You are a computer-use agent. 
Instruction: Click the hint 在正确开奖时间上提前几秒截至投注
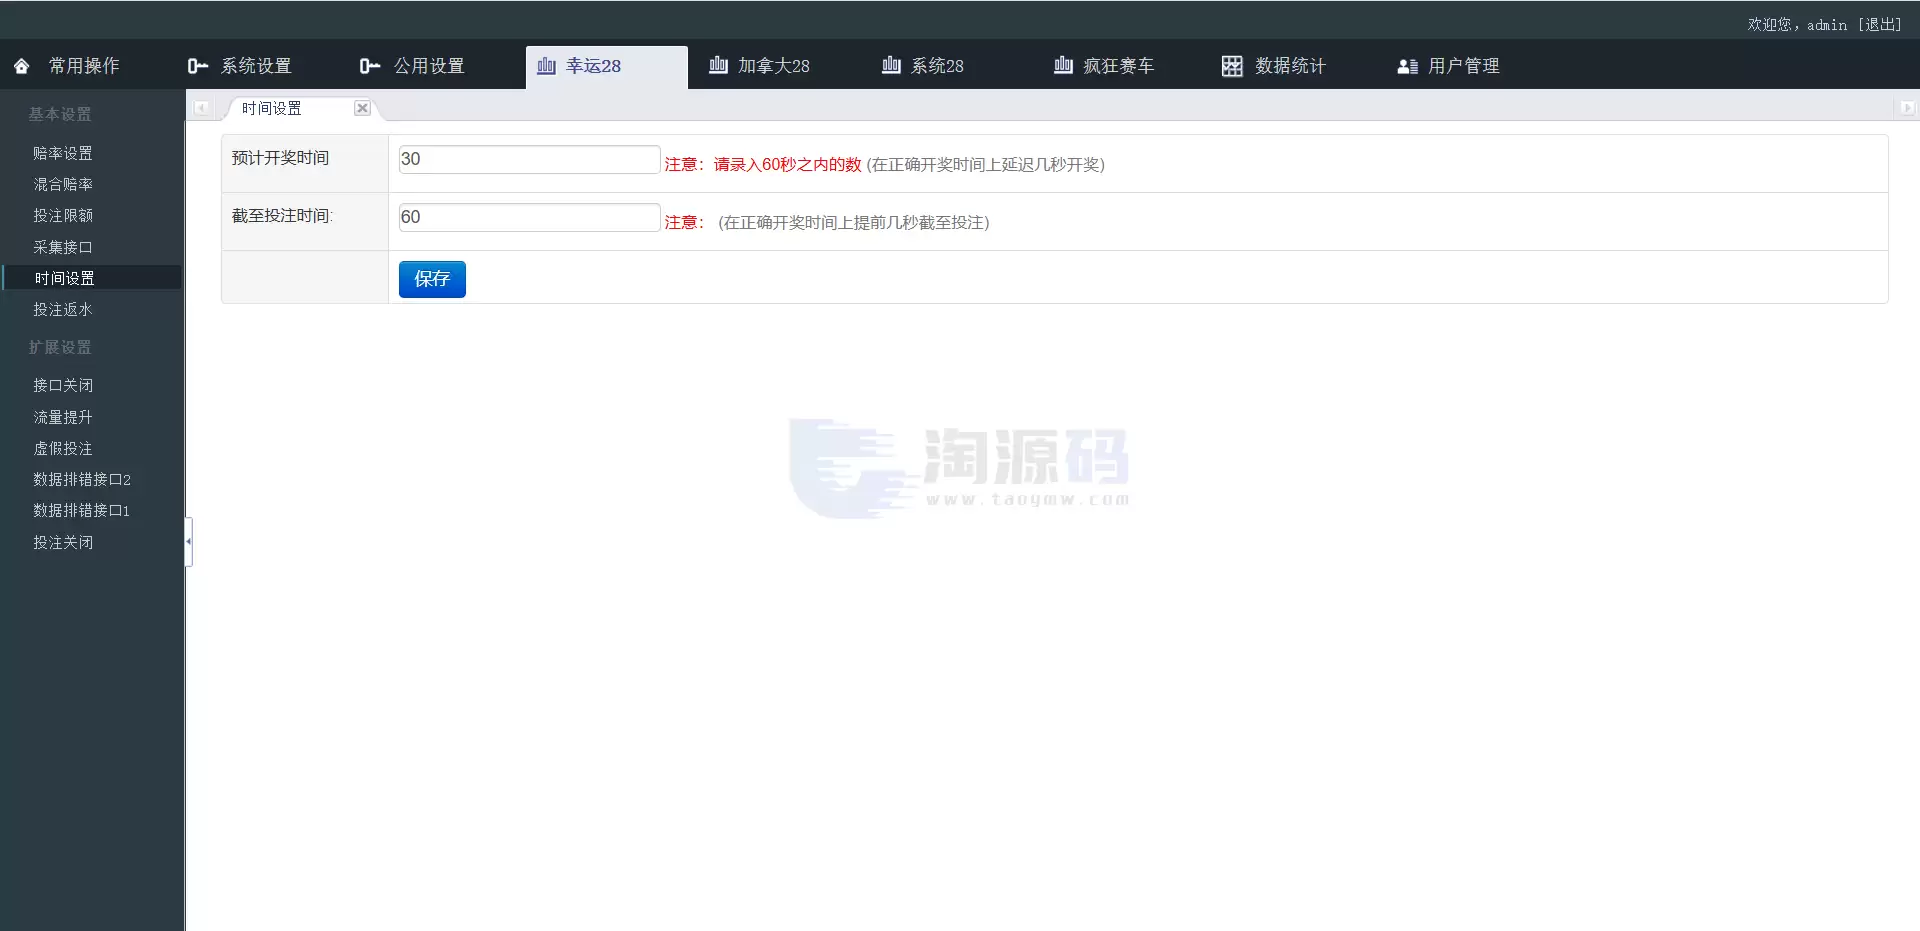[854, 222]
